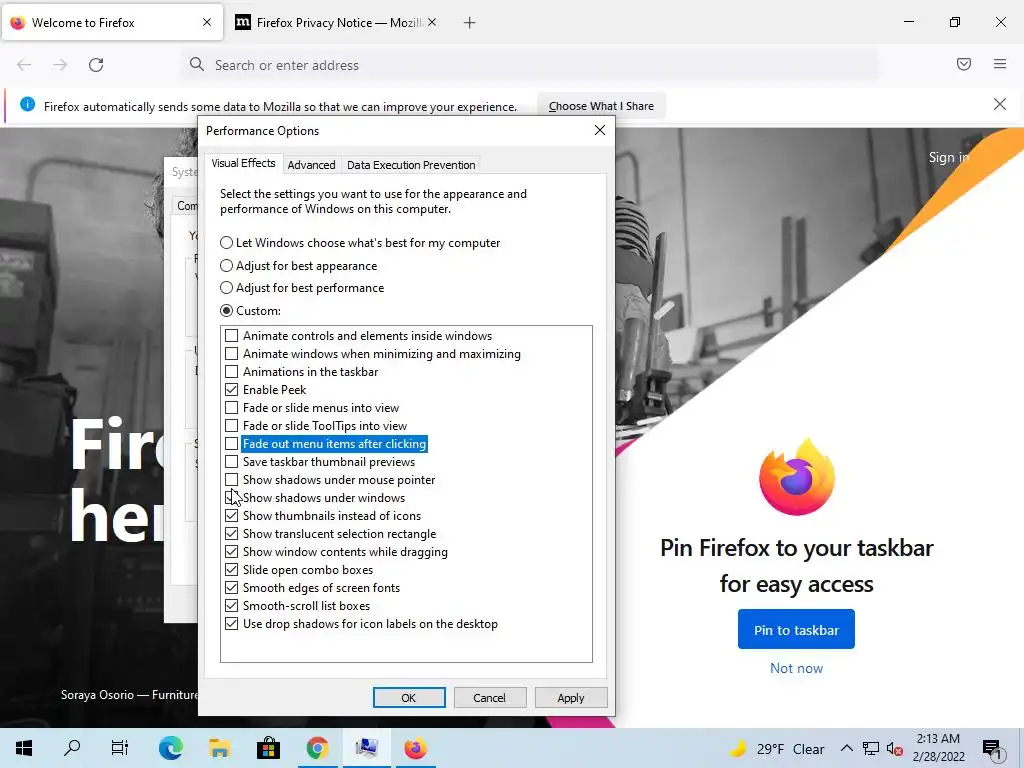Uncheck Smooth-scroll list boxes
Image resolution: width=1024 pixels, height=768 pixels.
(231, 605)
